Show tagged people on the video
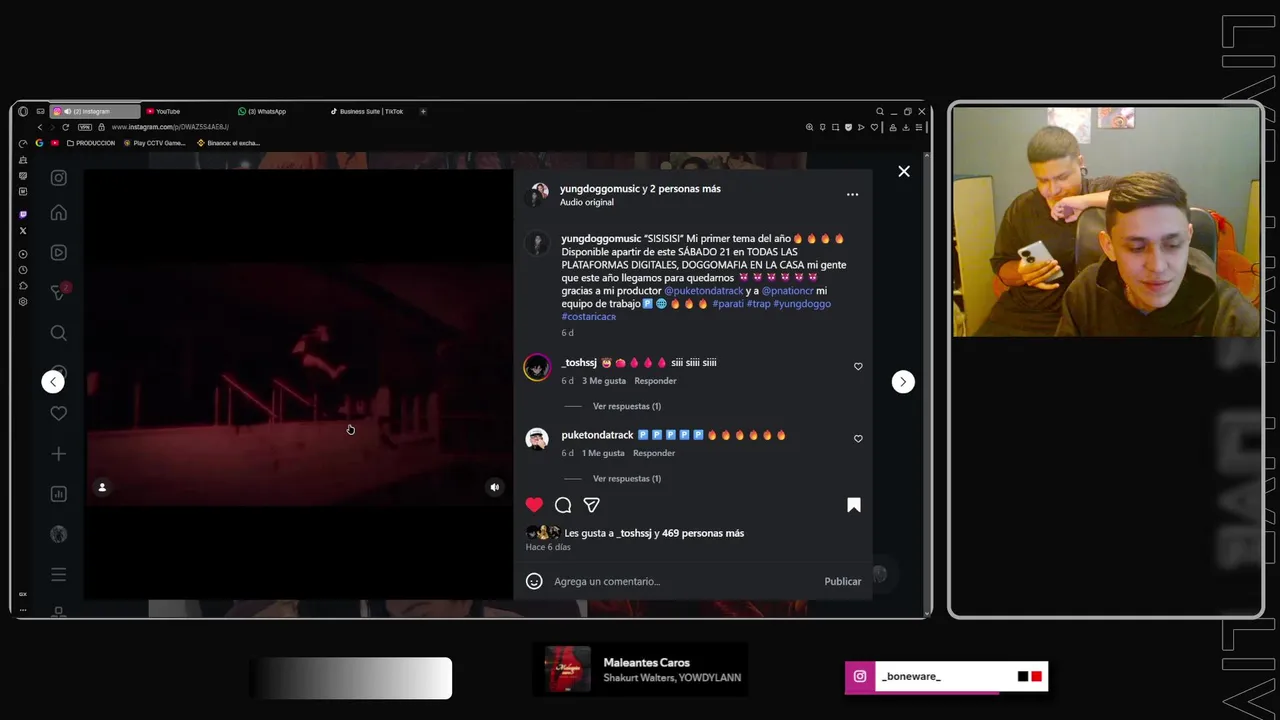This screenshot has height=720, width=1280. (102, 487)
